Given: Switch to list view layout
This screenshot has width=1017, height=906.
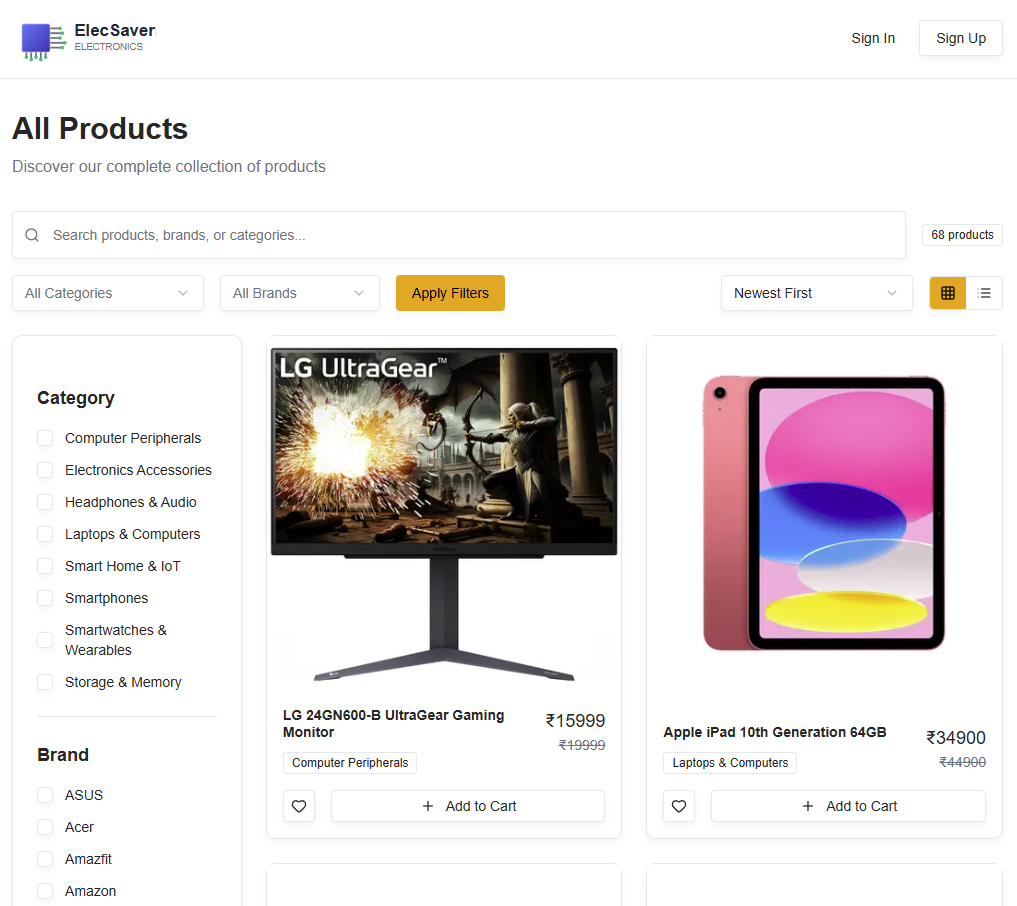Looking at the screenshot, I should tap(984, 293).
